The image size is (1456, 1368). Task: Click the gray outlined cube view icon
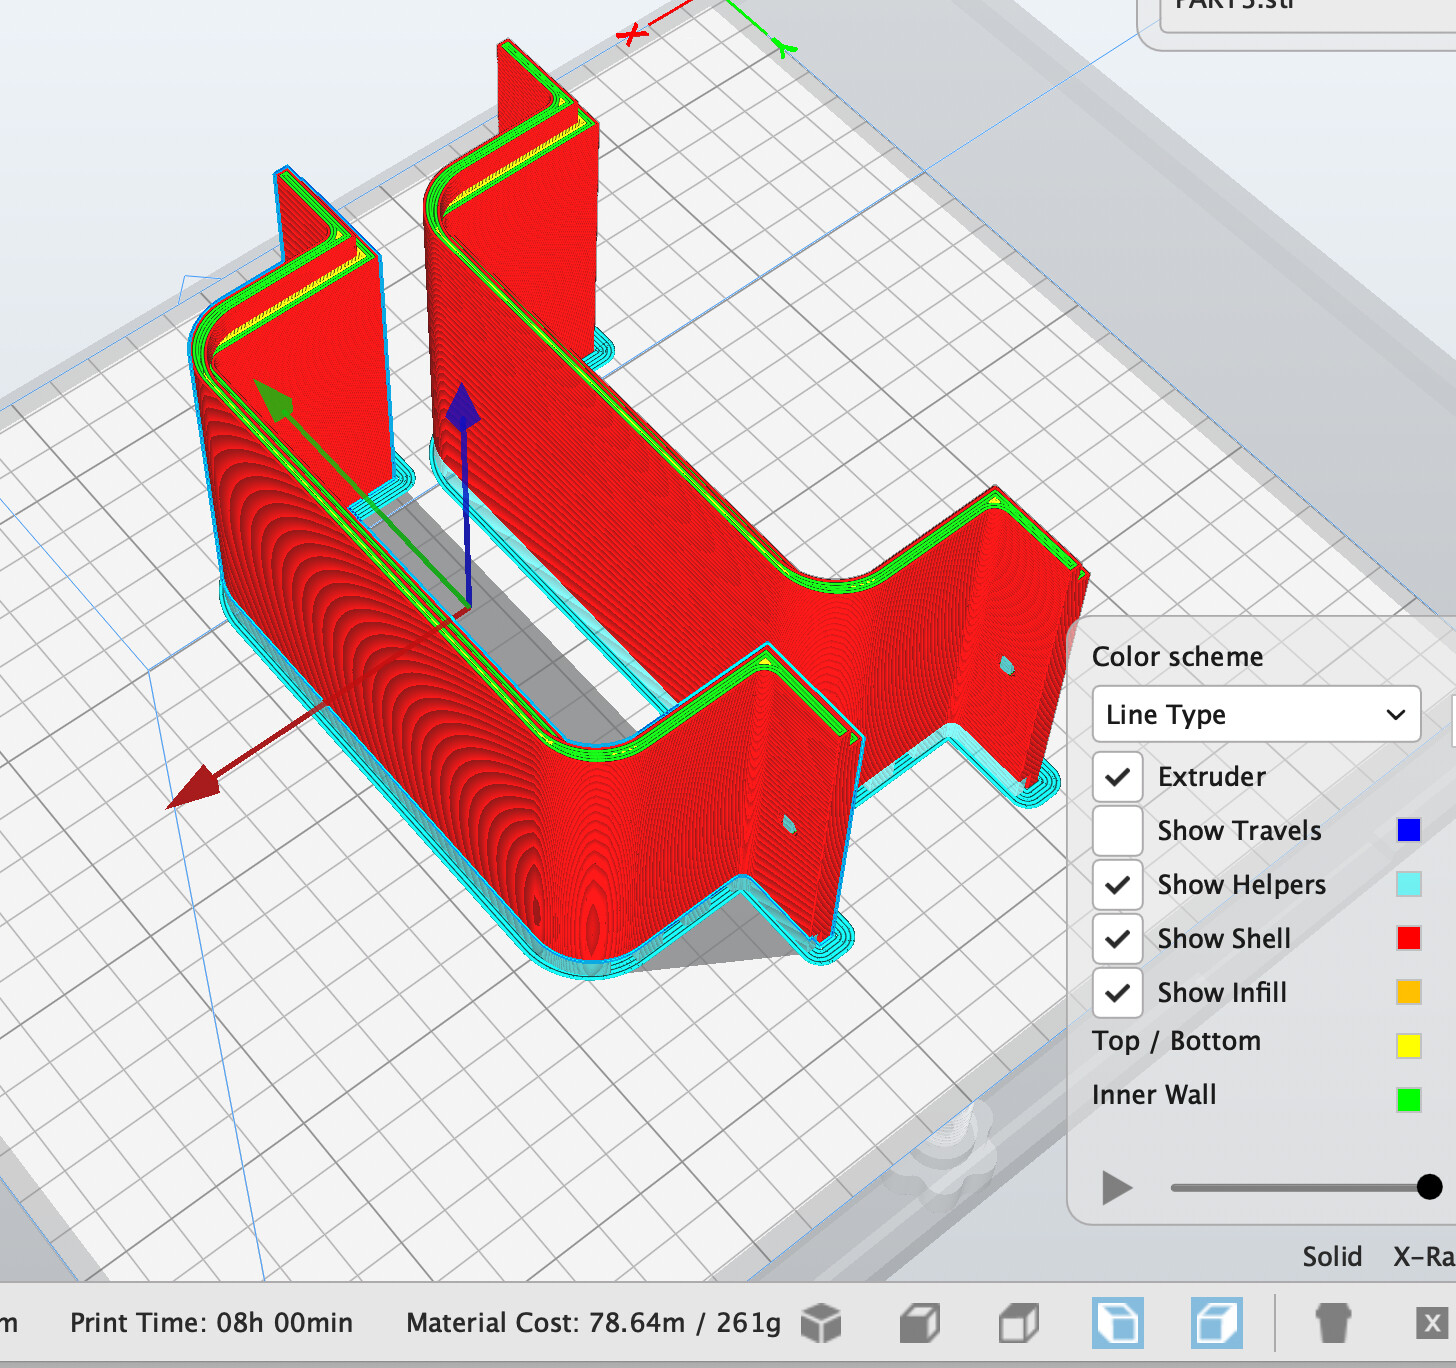point(1019,1323)
